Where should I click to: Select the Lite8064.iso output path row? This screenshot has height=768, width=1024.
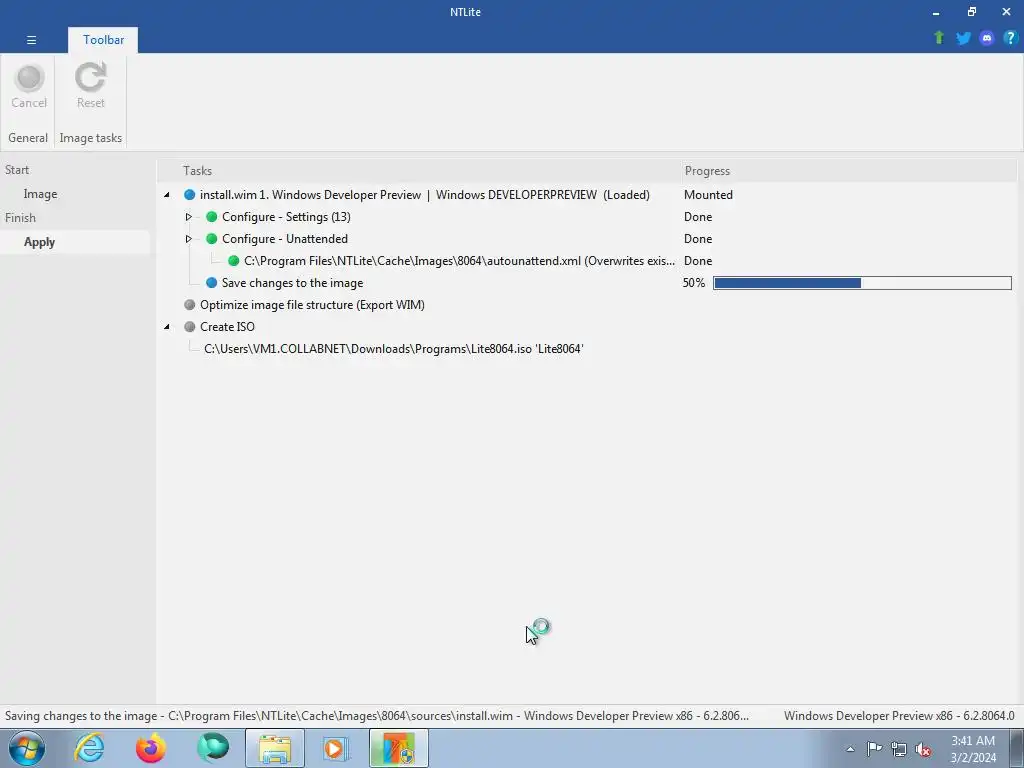point(393,349)
